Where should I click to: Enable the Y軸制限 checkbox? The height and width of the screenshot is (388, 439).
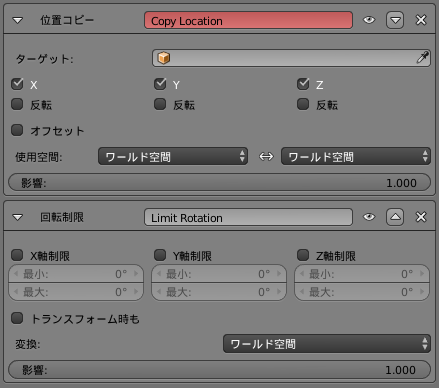[x=160, y=255]
